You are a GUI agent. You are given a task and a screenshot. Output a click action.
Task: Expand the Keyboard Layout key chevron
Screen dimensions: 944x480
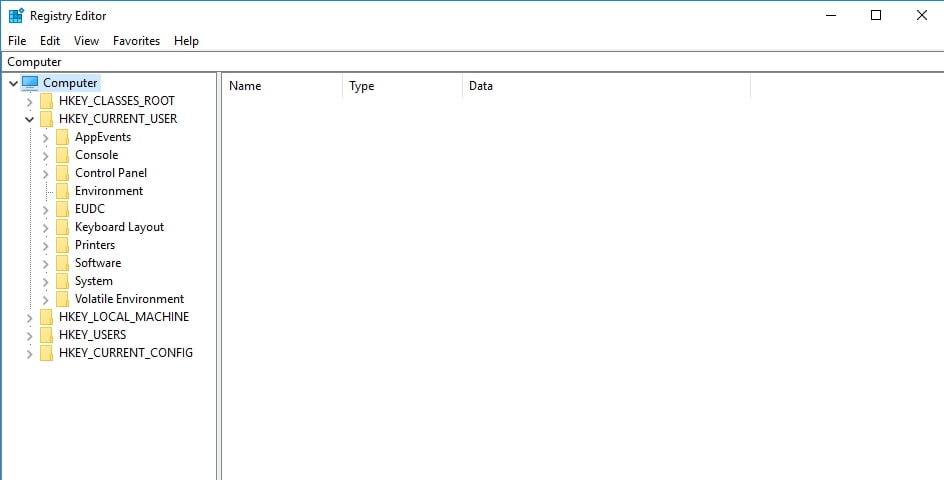[x=45, y=228]
